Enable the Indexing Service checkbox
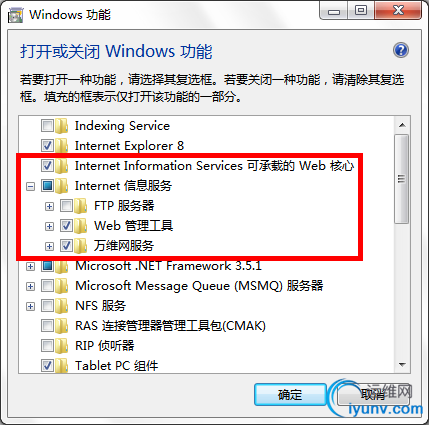Image resolution: width=429 pixels, height=425 pixels. [47, 126]
